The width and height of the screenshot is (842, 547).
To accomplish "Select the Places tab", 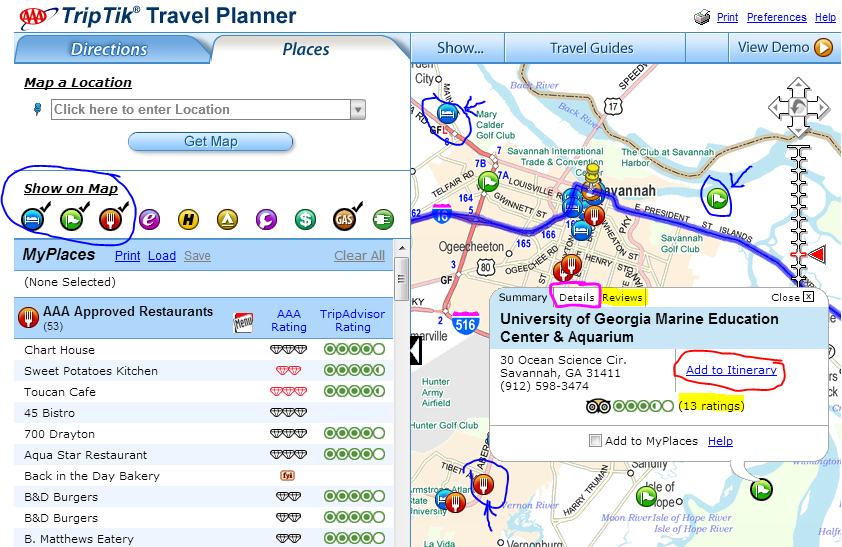I will tap(306, 49).
